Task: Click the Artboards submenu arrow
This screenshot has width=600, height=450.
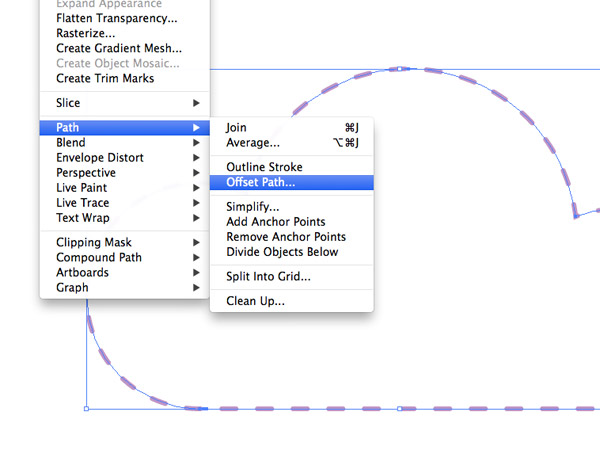Action: [x=196, y=272]
